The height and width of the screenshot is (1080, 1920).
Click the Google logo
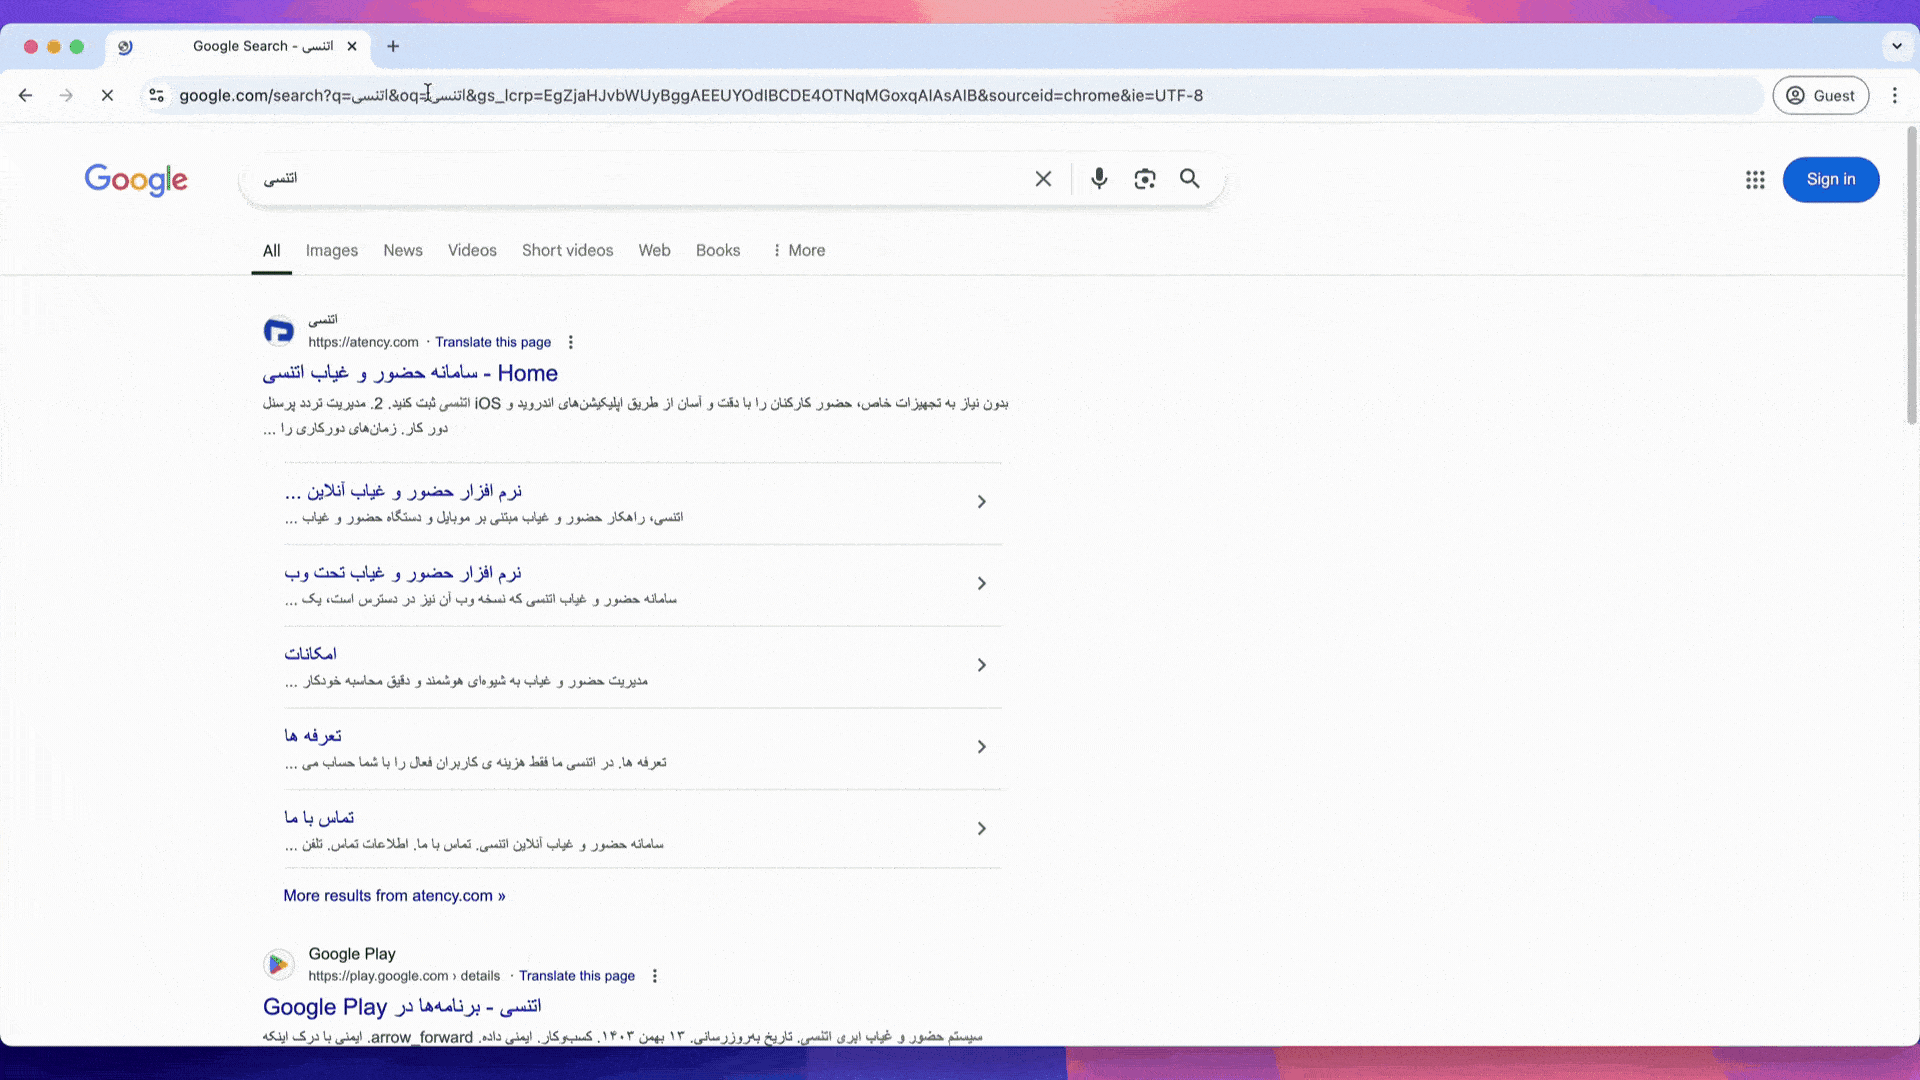coord(136,180)
